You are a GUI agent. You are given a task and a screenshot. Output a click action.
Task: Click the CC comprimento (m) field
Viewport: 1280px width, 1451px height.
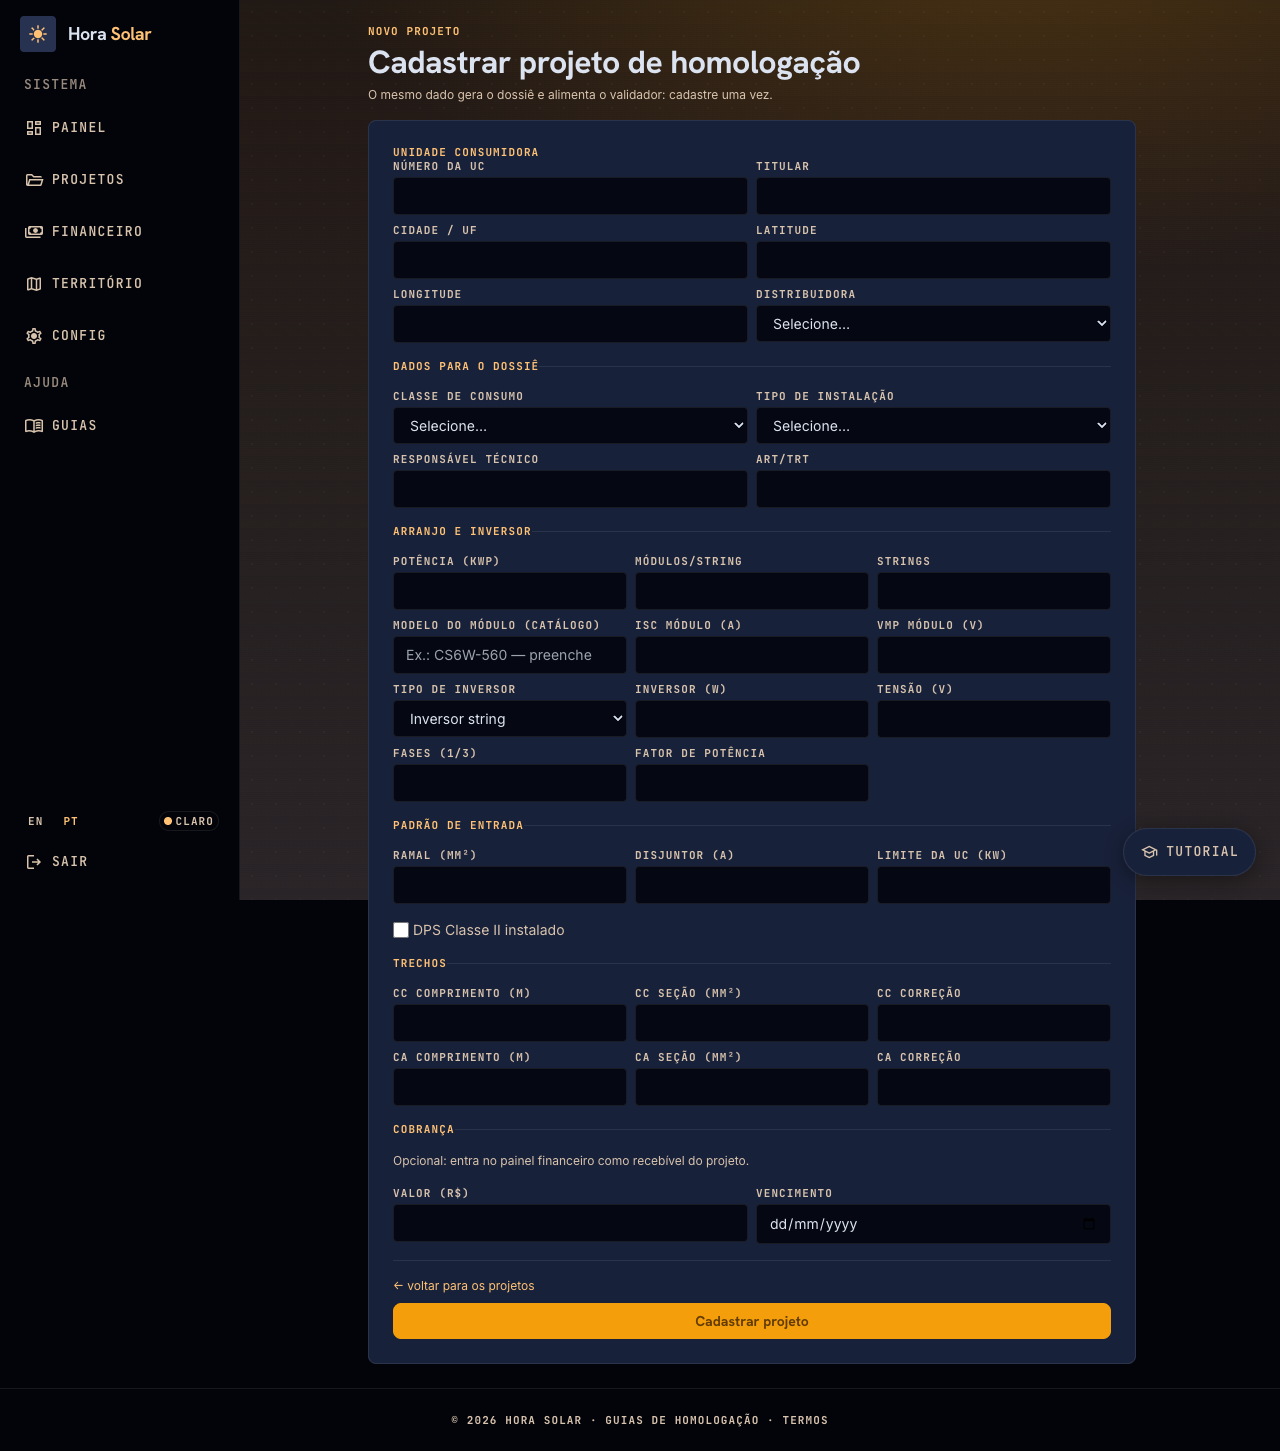pos(510,1023)
